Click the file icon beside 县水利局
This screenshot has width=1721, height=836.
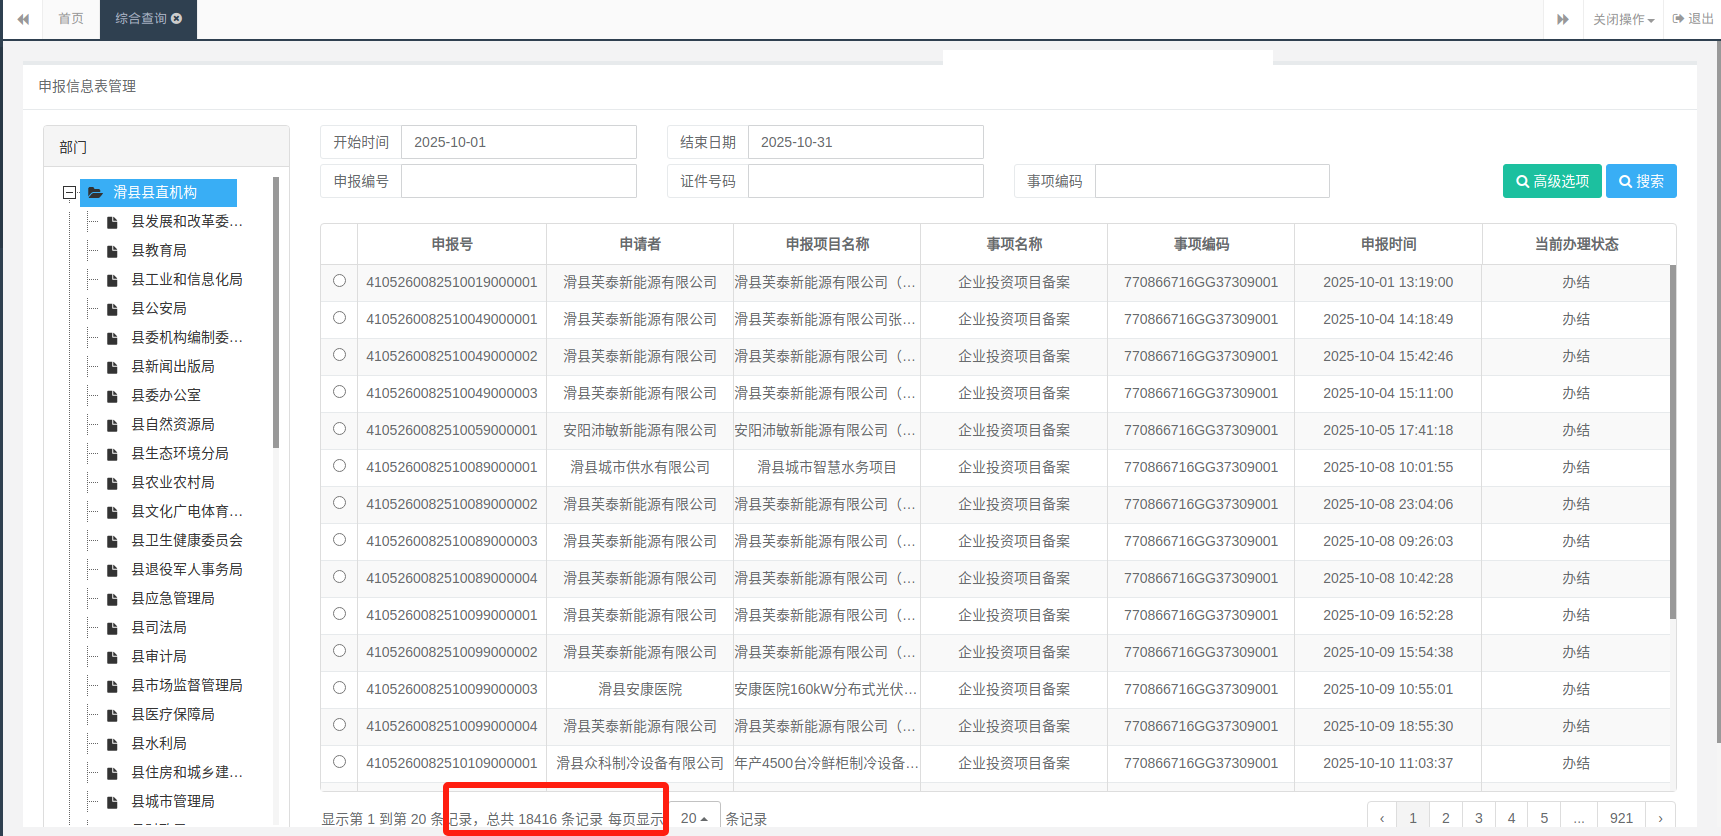tap(113, 744)
